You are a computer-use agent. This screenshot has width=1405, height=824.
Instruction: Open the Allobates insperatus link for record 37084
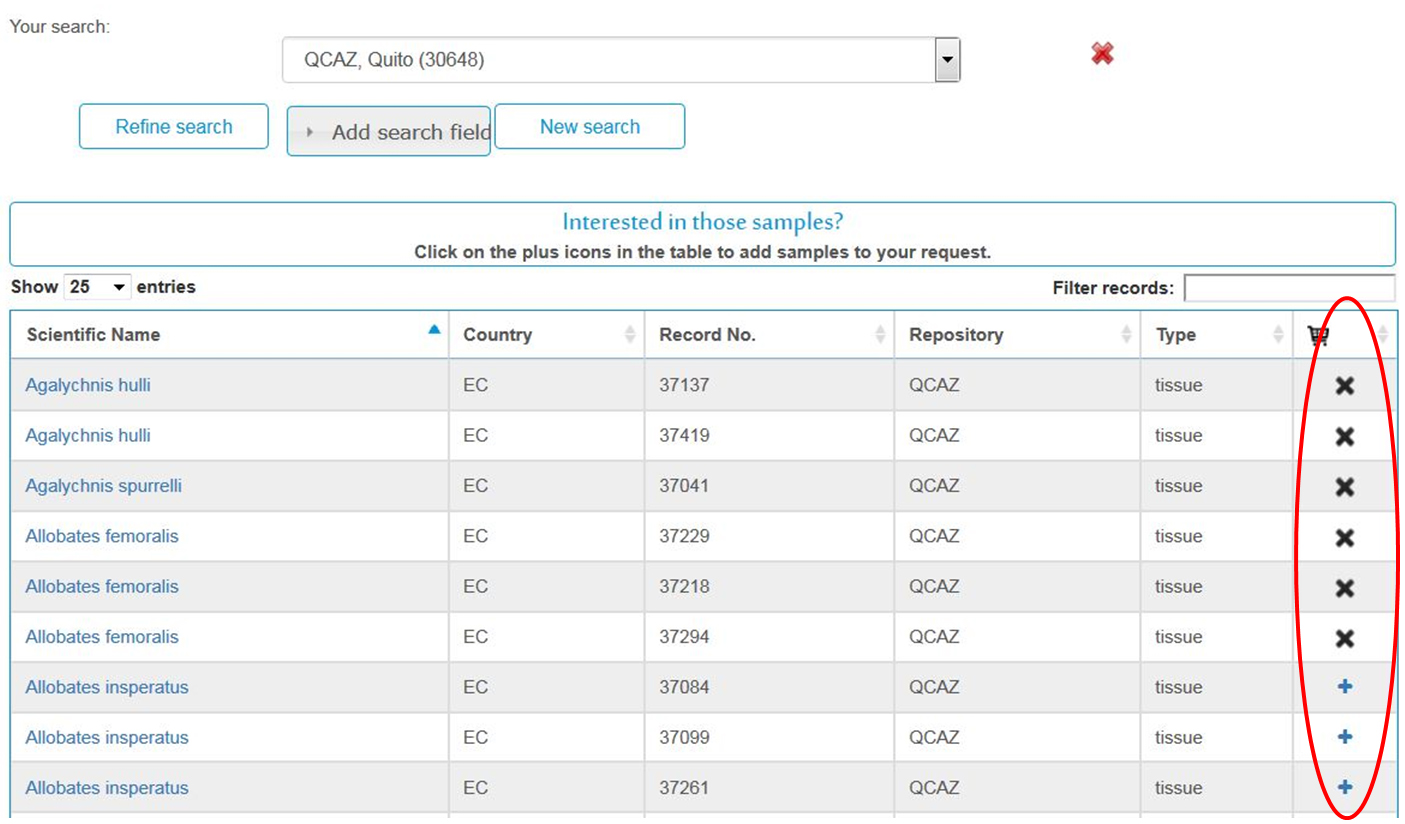107,688
